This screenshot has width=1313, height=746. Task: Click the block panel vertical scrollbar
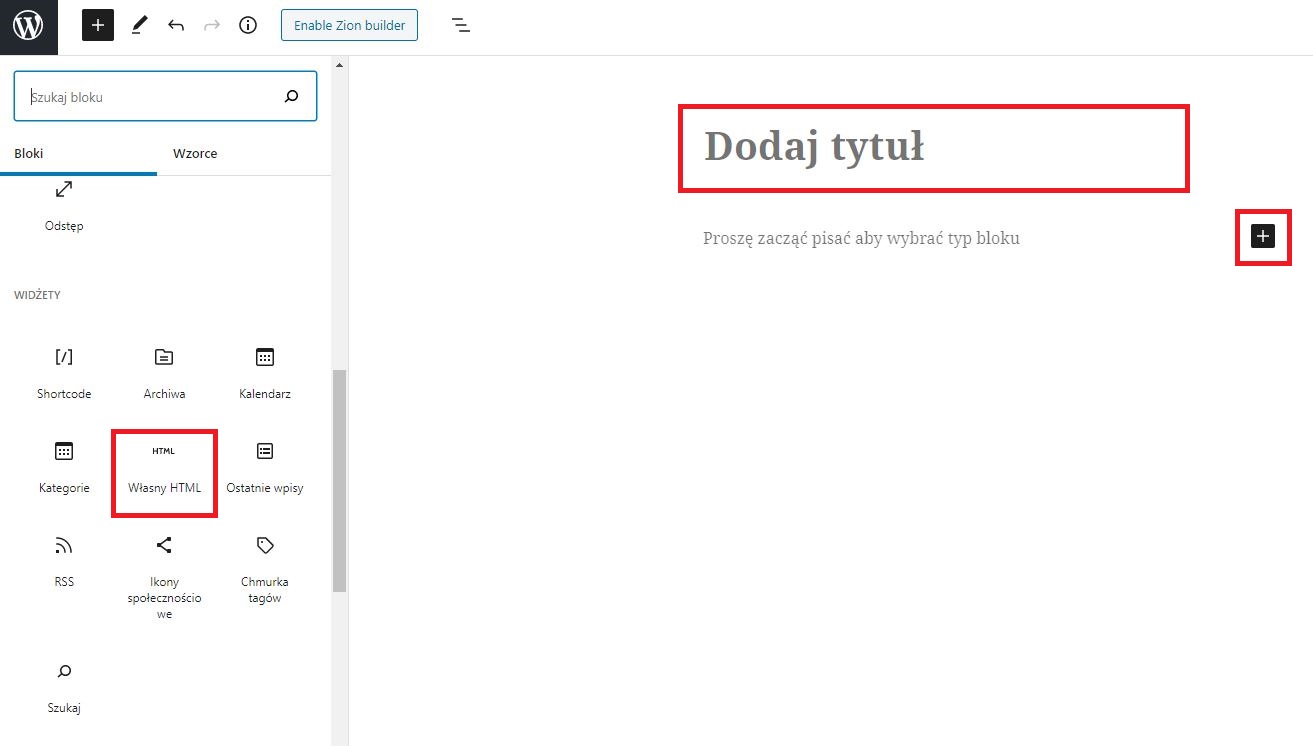coord(339,480)
